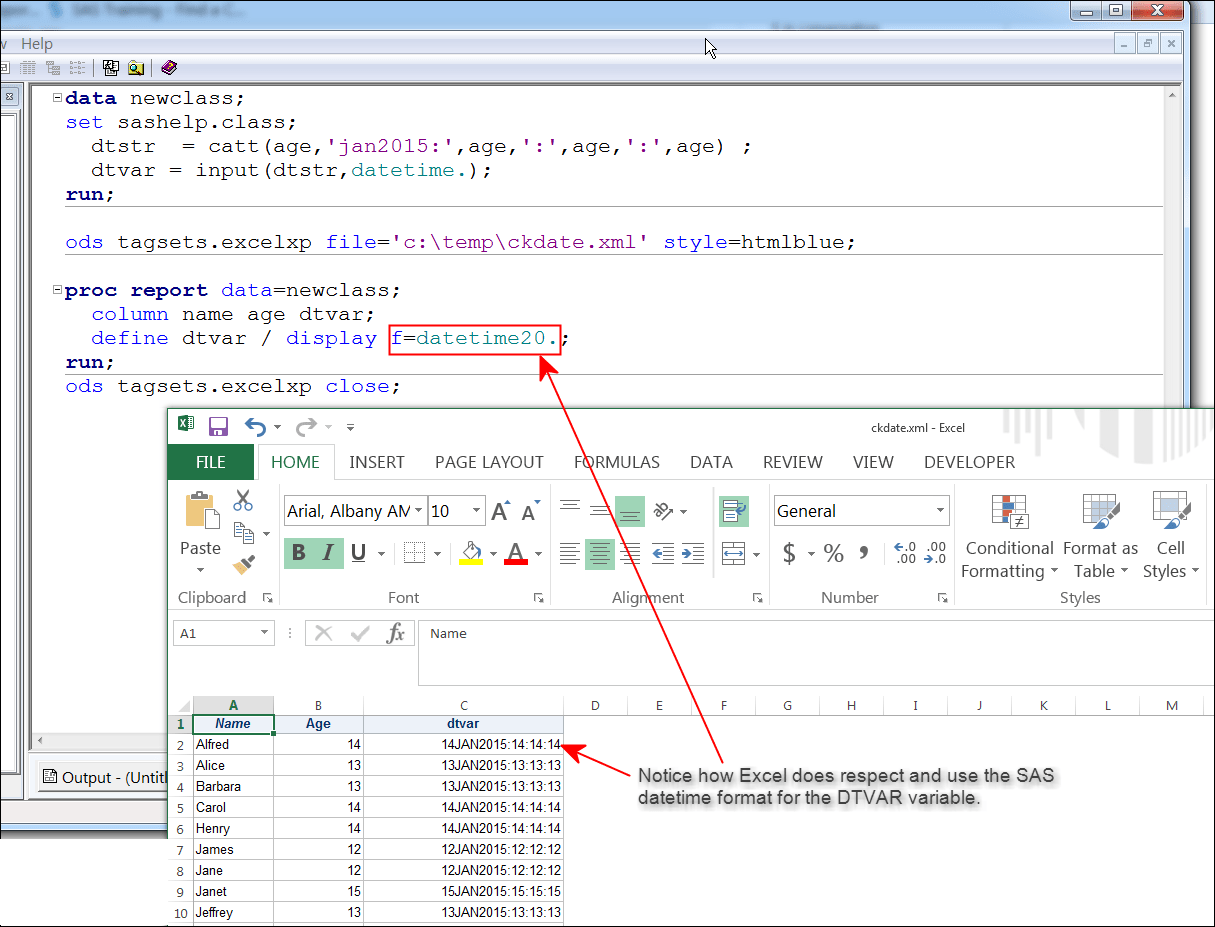Viewport: 1215px width, 927px height.
Task: Open the Help menu in SAS
Action: pyautogui.click(x=37, y=43)
